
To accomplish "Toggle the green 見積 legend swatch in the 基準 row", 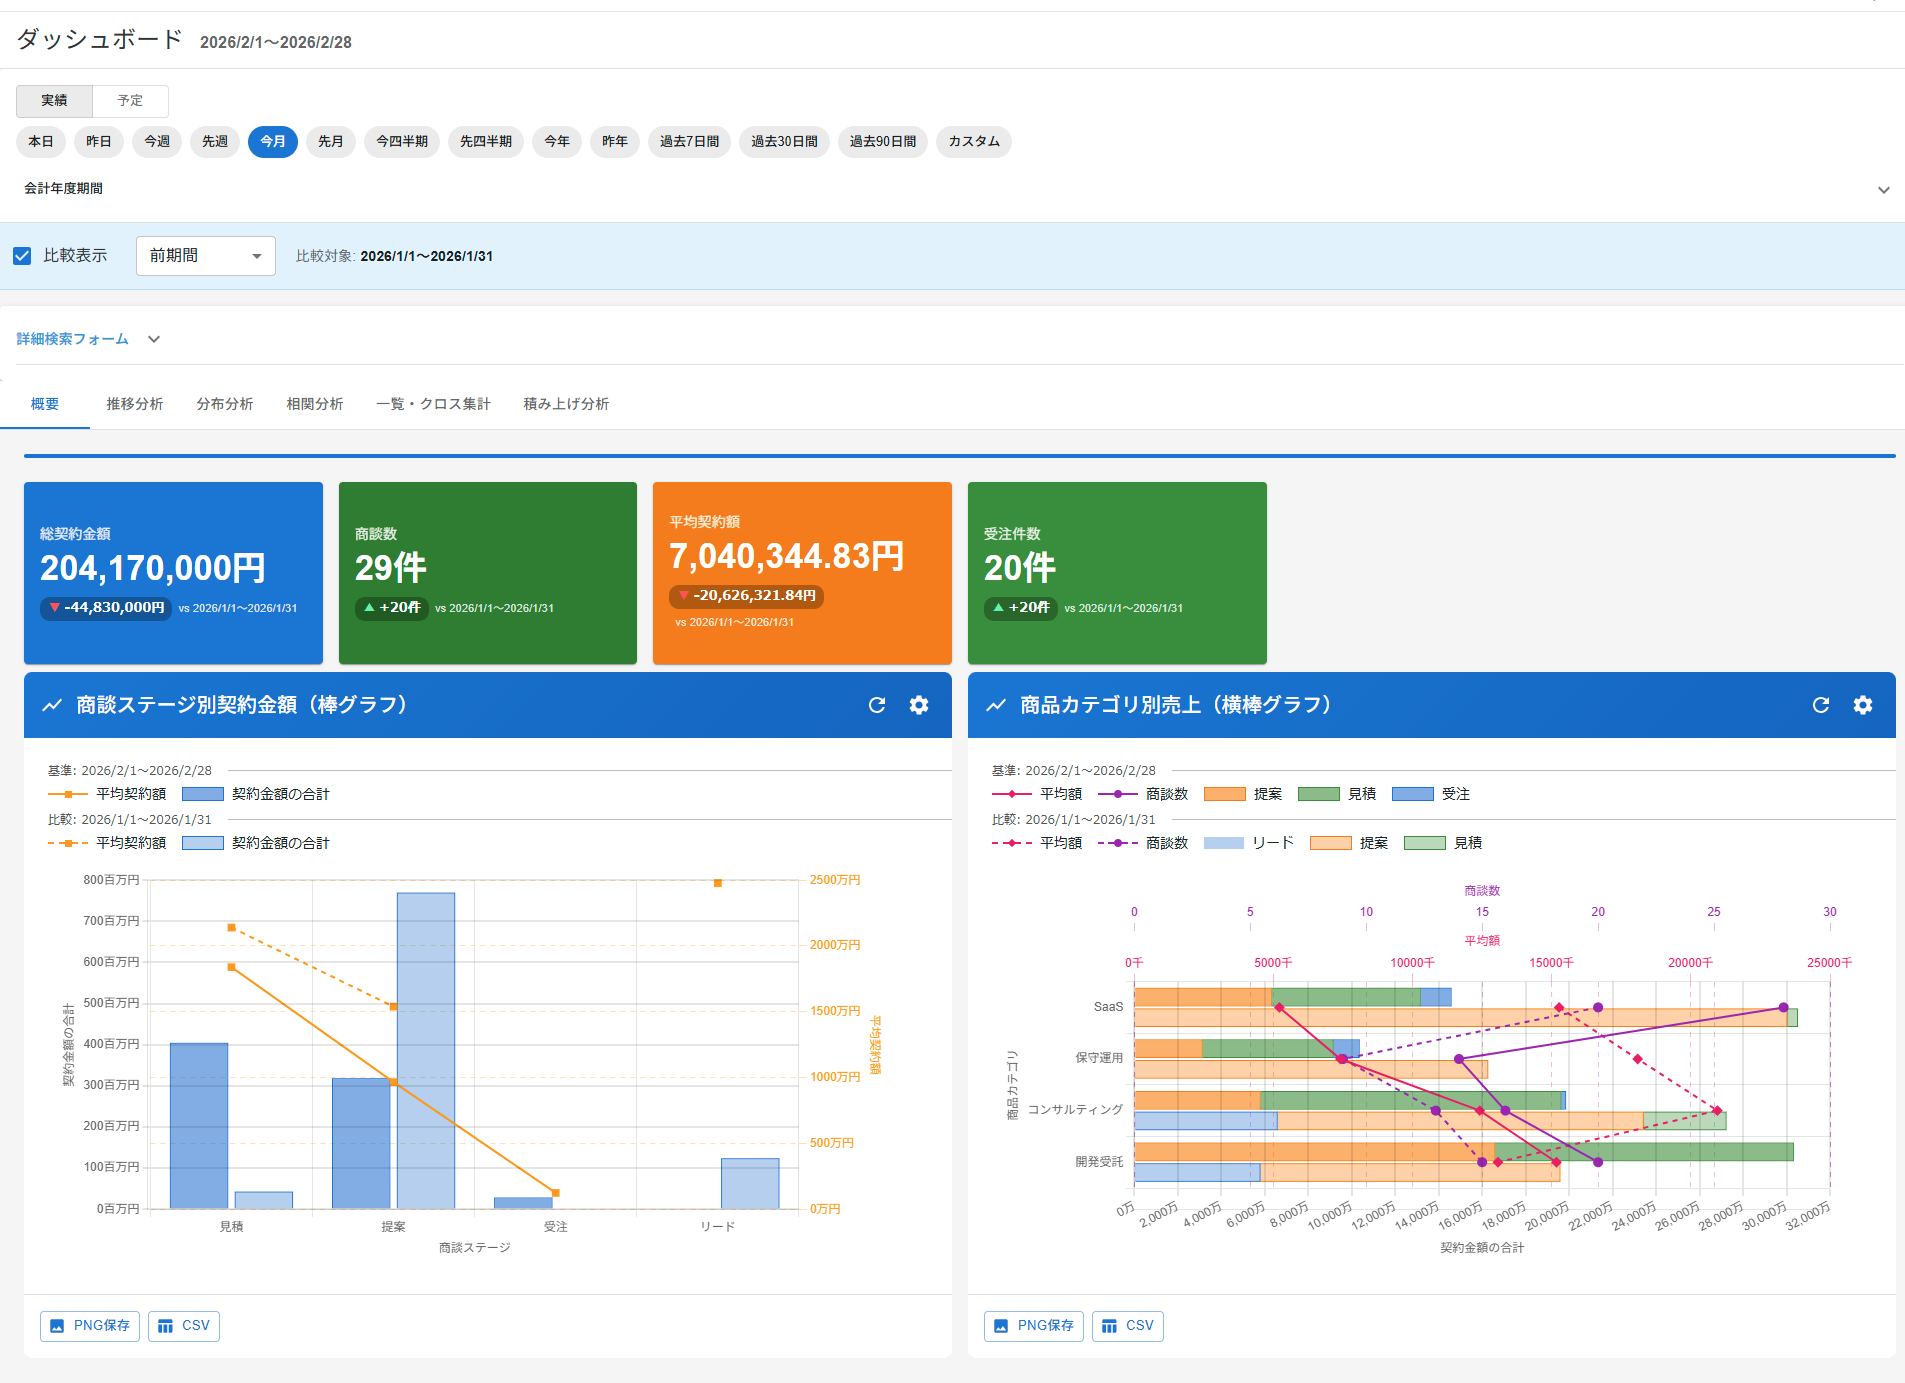I will coord(1318,794).
